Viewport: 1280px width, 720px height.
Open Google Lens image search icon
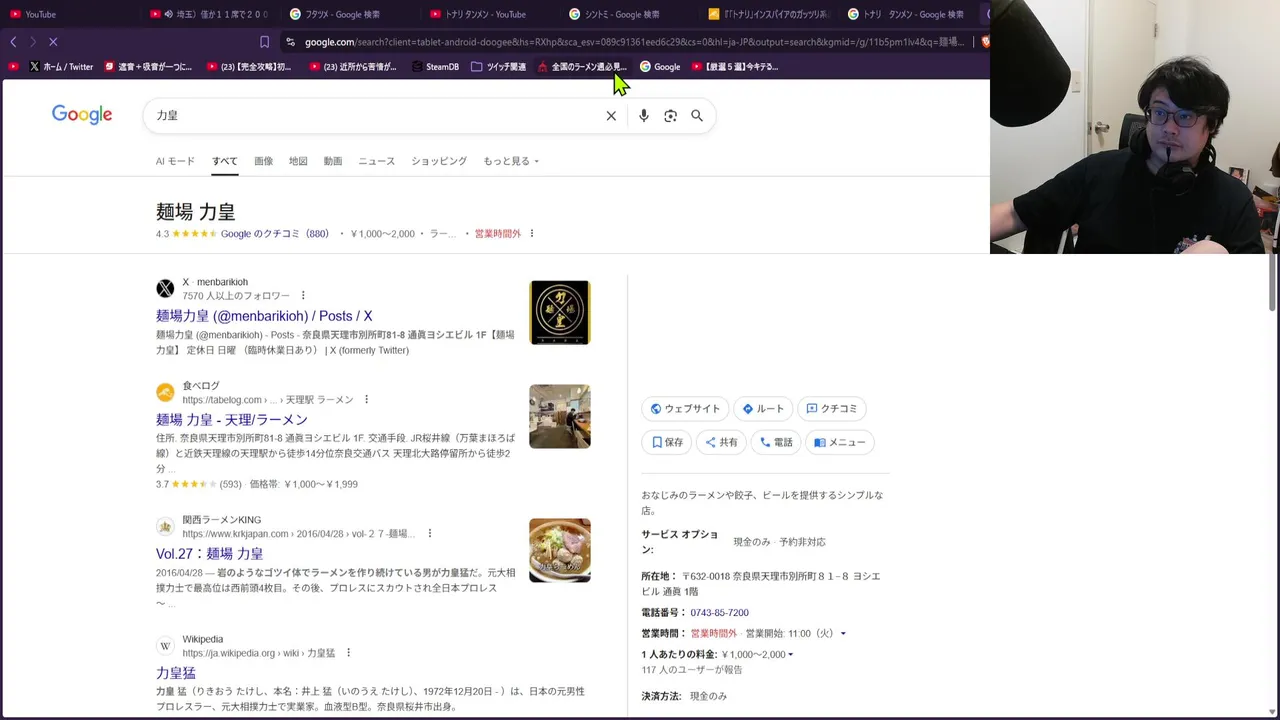coord(671,116)
